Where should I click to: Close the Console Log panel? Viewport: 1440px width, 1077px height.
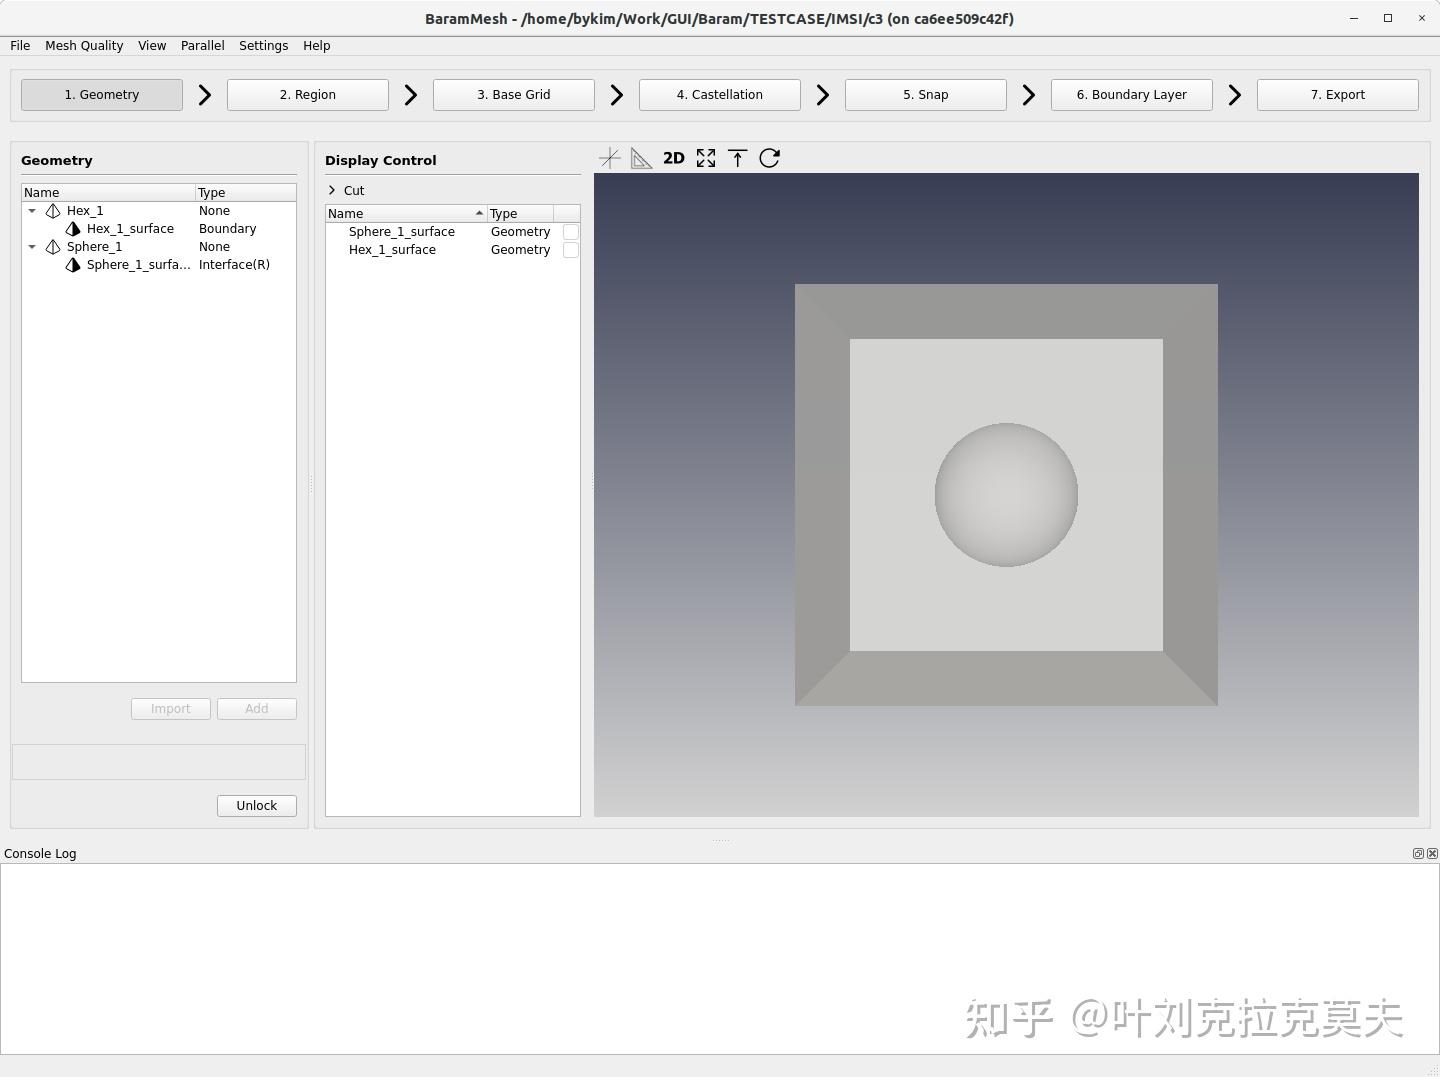[x=1432, y=853]
